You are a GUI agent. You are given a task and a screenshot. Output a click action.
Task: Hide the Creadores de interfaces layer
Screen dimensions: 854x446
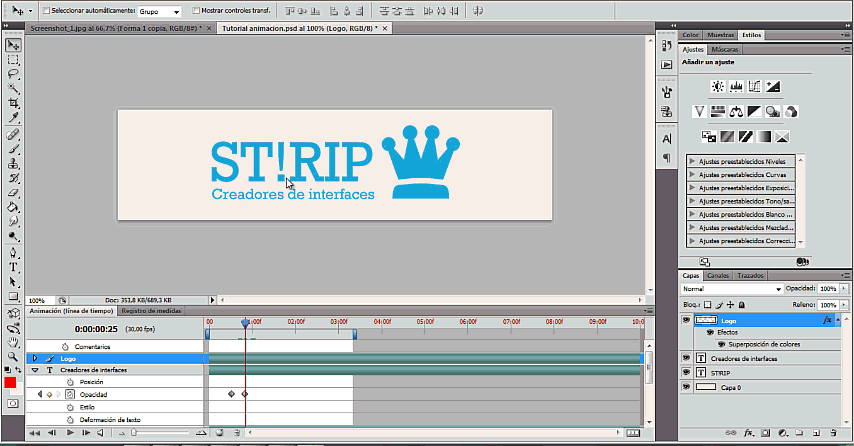pyautogui.click(x=686, y=358)
